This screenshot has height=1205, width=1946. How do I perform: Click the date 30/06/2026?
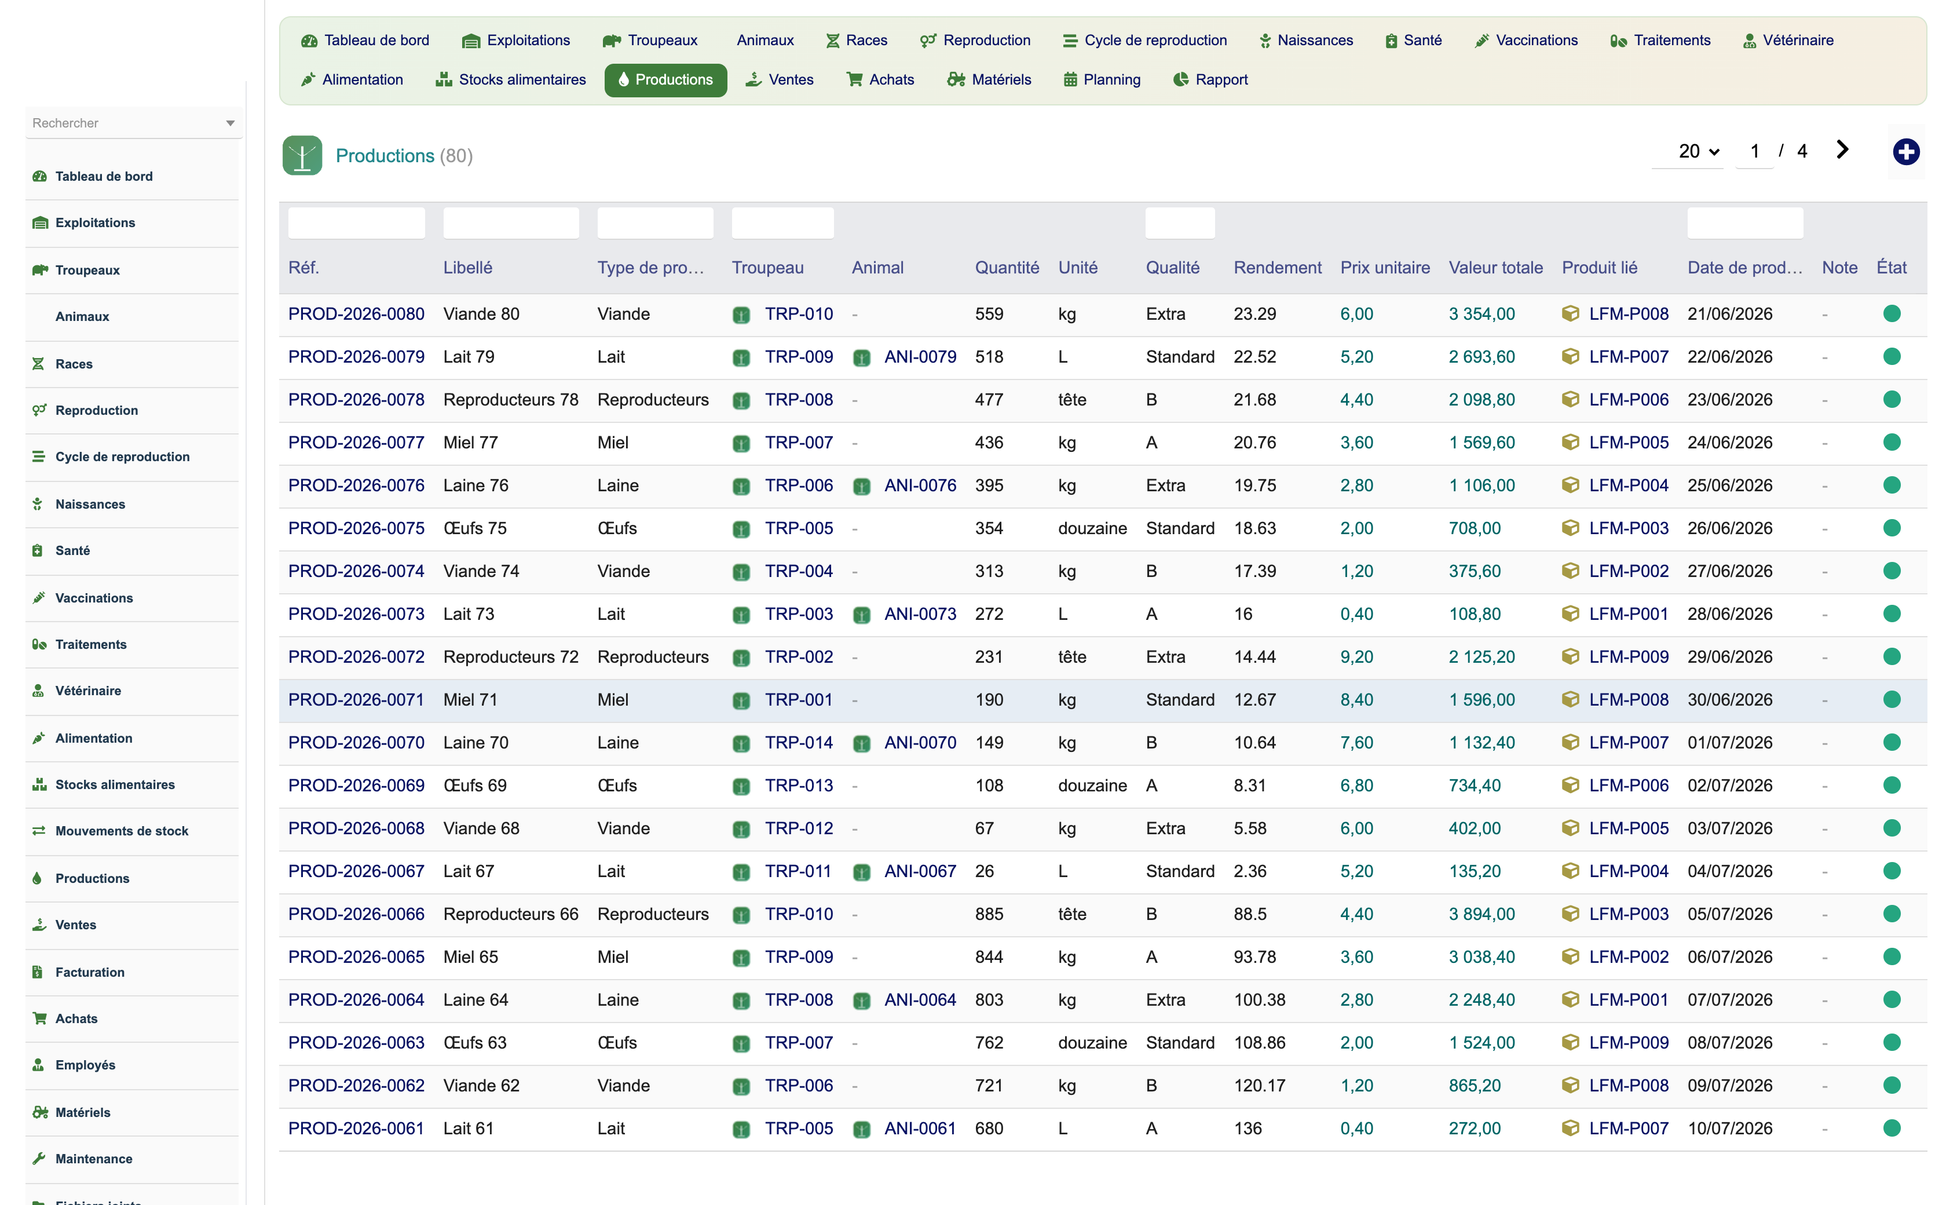click(1730, 700)
